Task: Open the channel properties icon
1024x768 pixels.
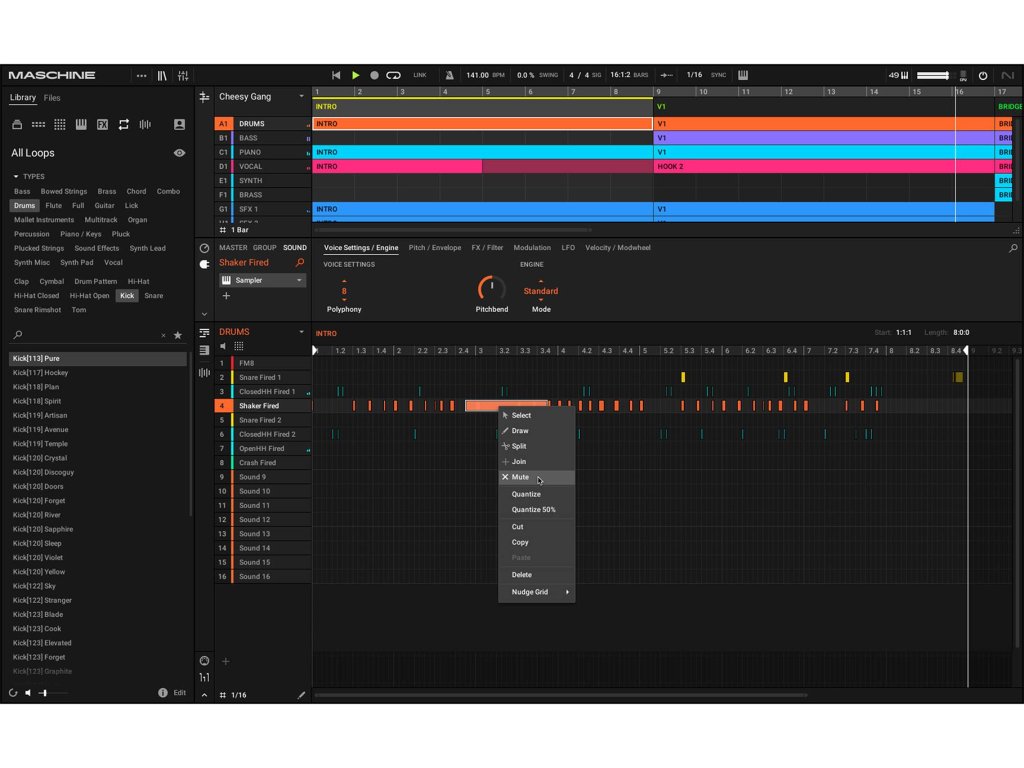Action: (204, 248)
